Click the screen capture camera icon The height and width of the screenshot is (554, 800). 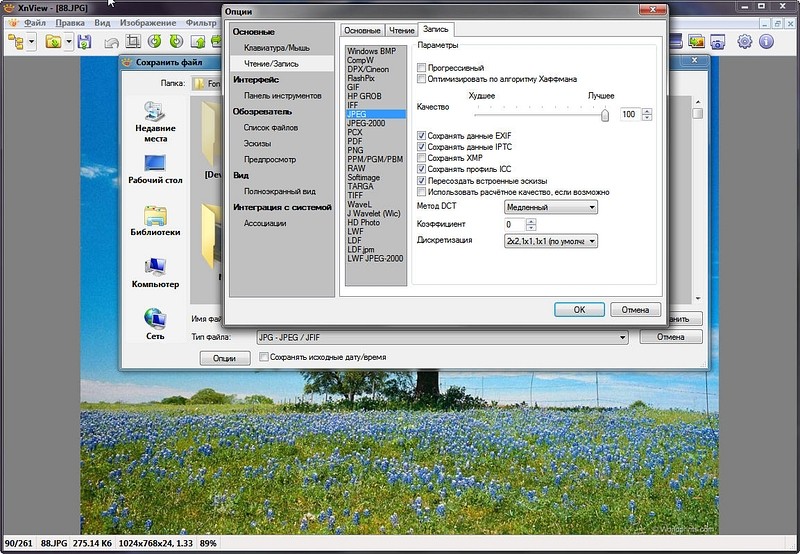717,42
